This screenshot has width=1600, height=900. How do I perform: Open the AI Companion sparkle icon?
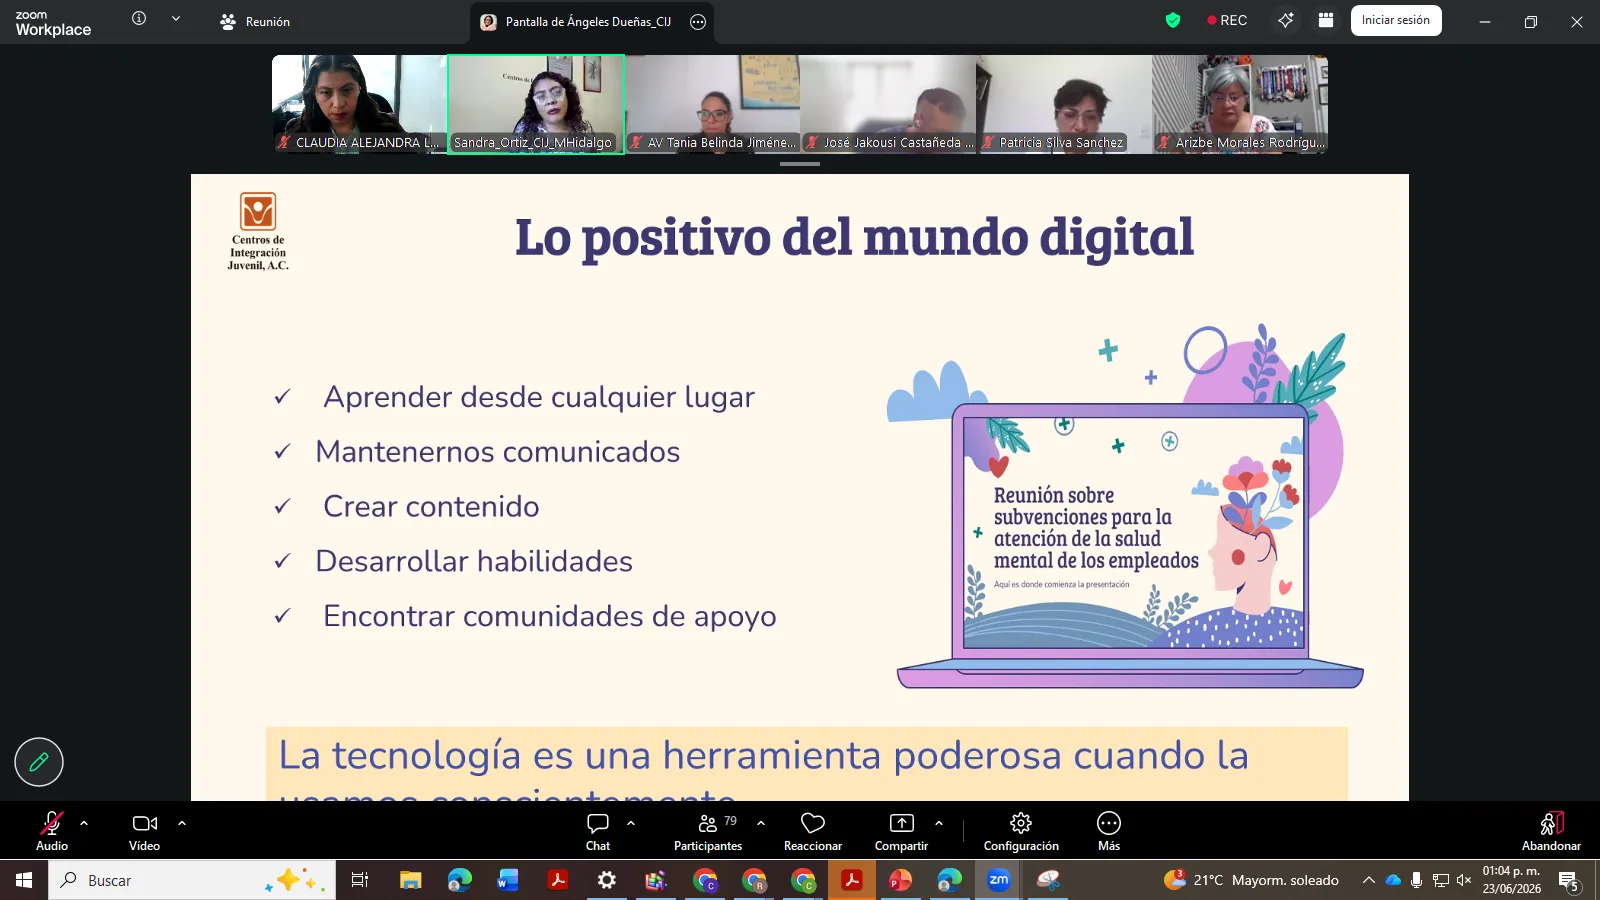[1286, 20]
